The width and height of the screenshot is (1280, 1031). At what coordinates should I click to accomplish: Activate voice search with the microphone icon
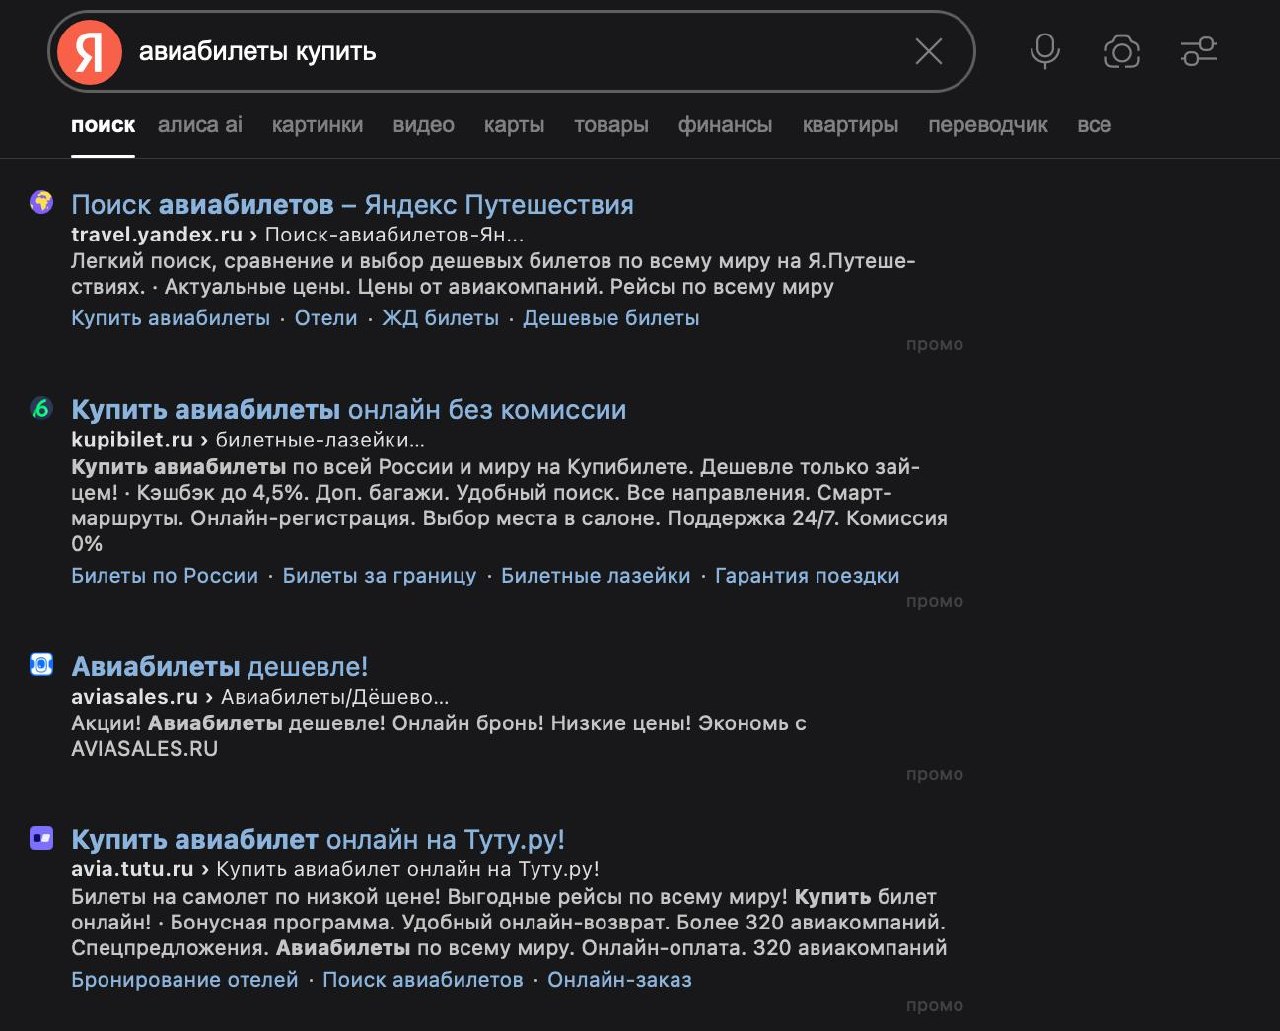coord(1043,51)
